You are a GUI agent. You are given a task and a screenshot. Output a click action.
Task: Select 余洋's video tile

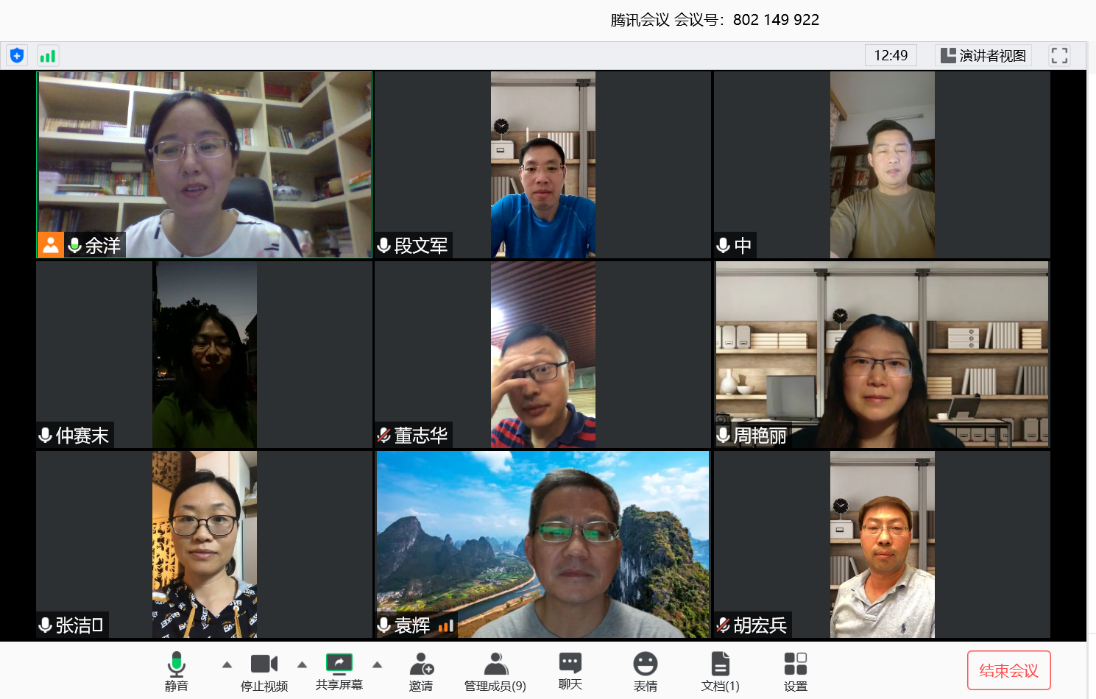click(x=205, y=164)
